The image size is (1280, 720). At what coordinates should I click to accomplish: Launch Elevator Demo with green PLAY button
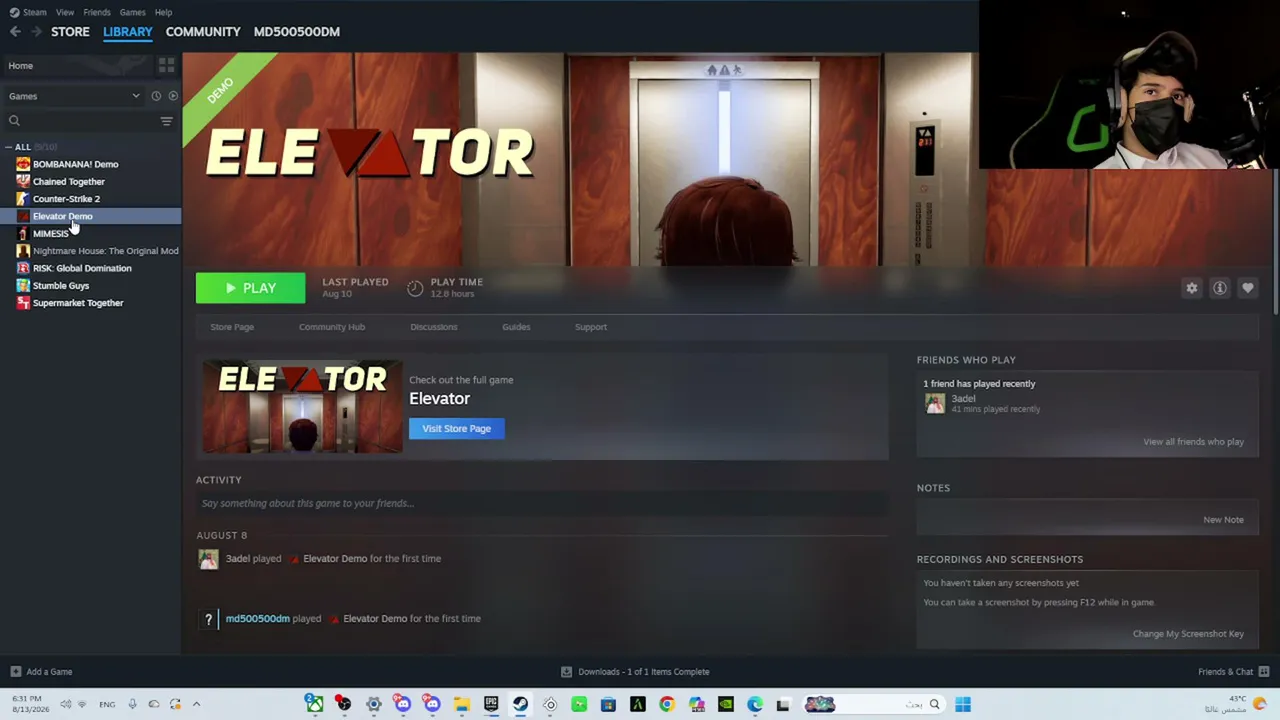(x=251, y=288)
